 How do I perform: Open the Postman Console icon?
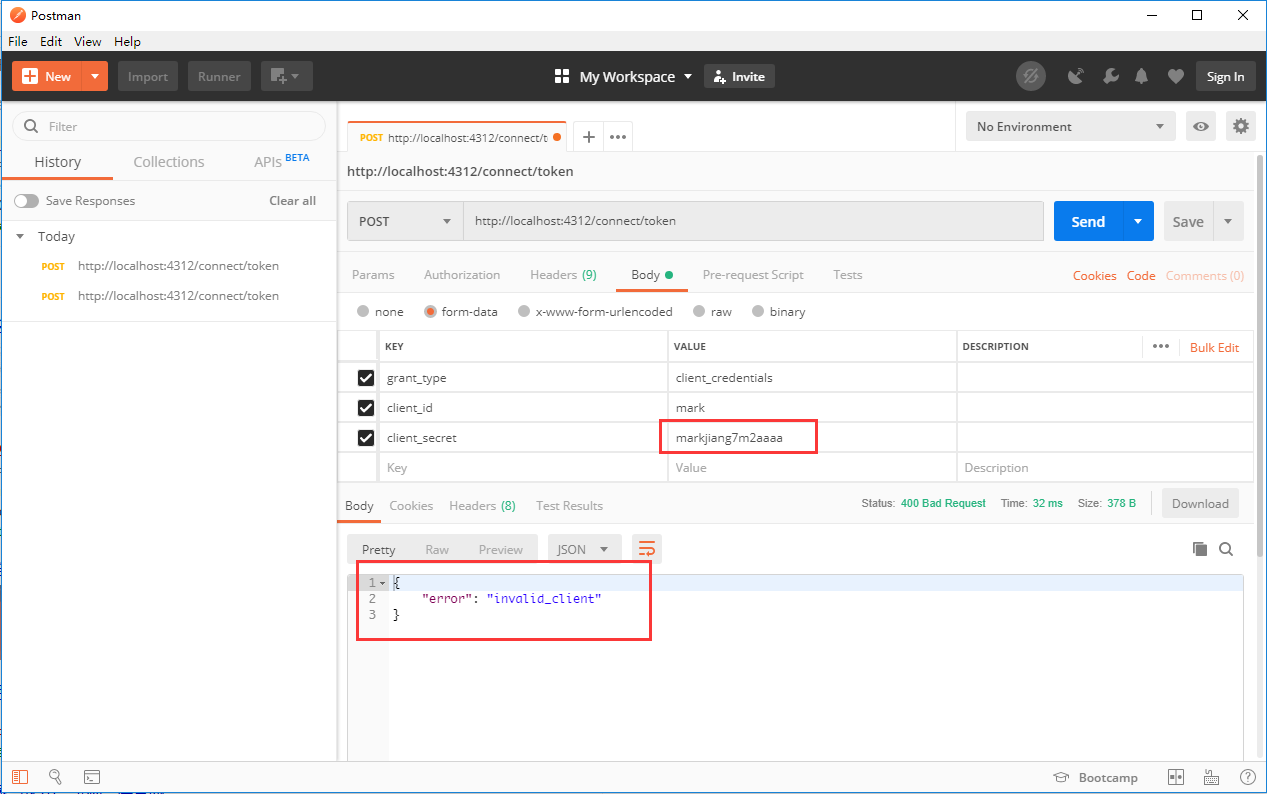[x=91, y=777]
